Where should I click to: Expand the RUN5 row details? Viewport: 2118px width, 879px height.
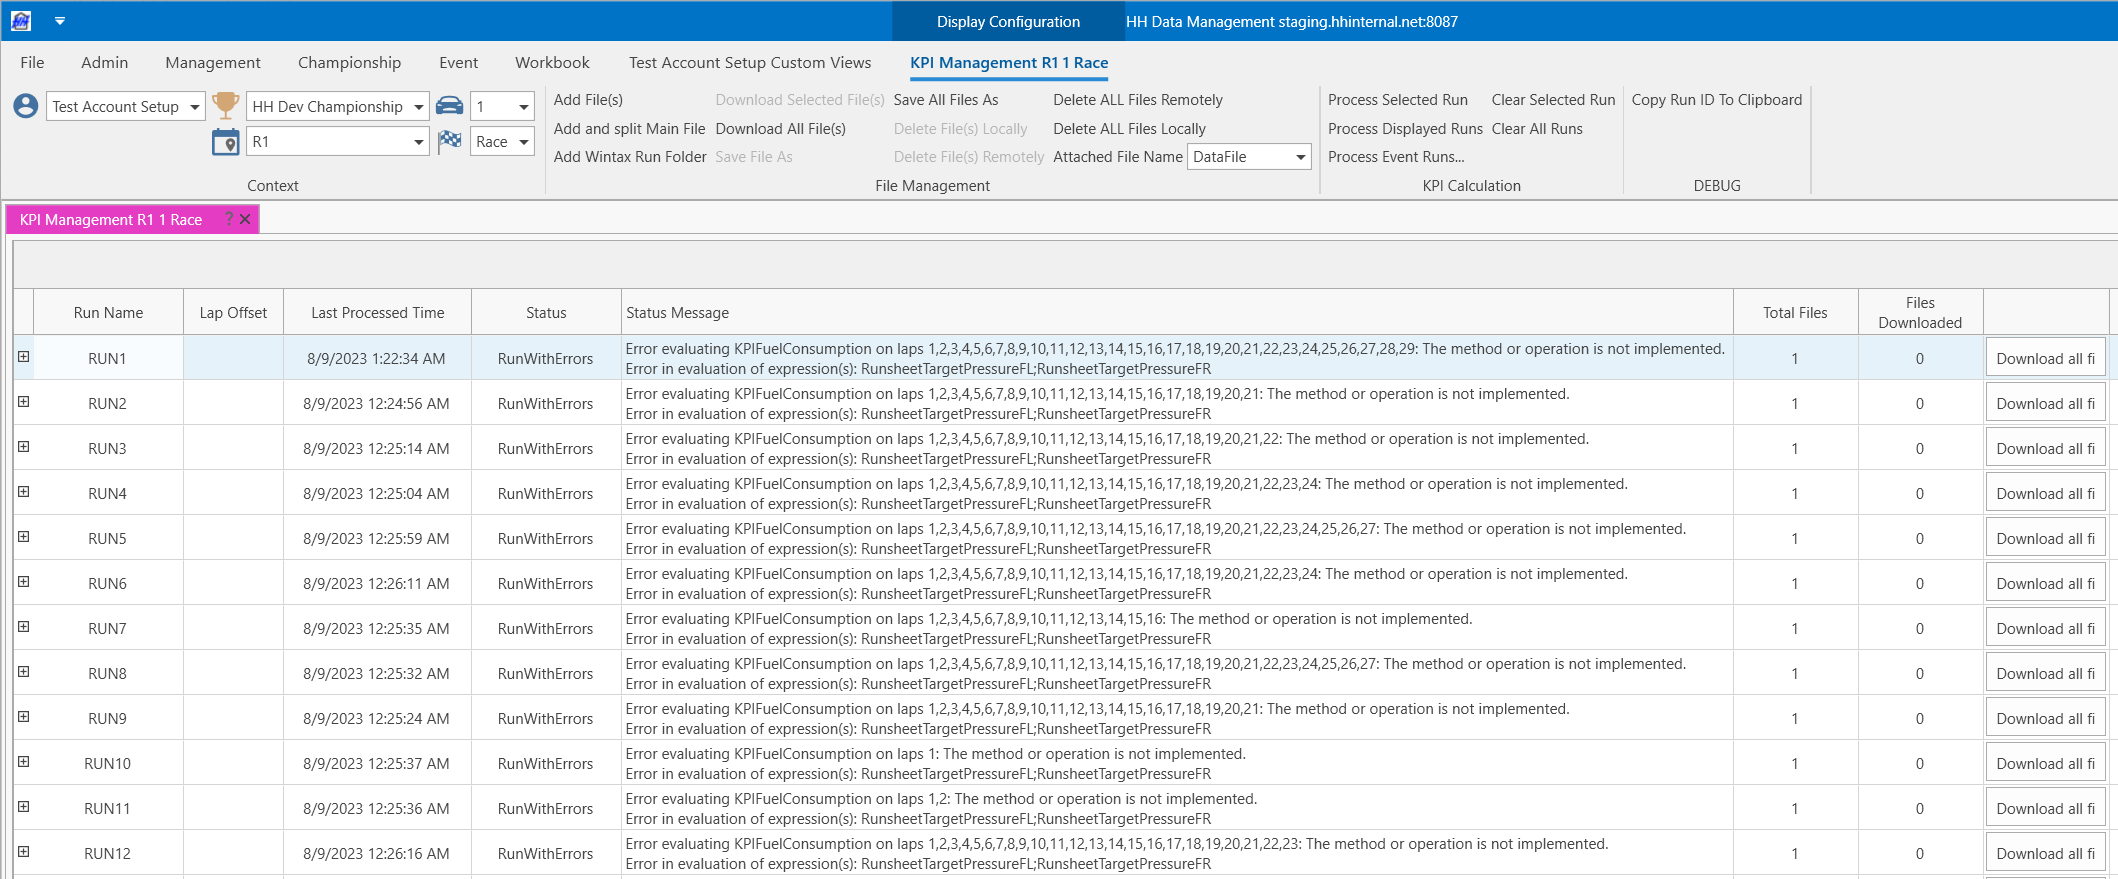click(x=24, y=537)
